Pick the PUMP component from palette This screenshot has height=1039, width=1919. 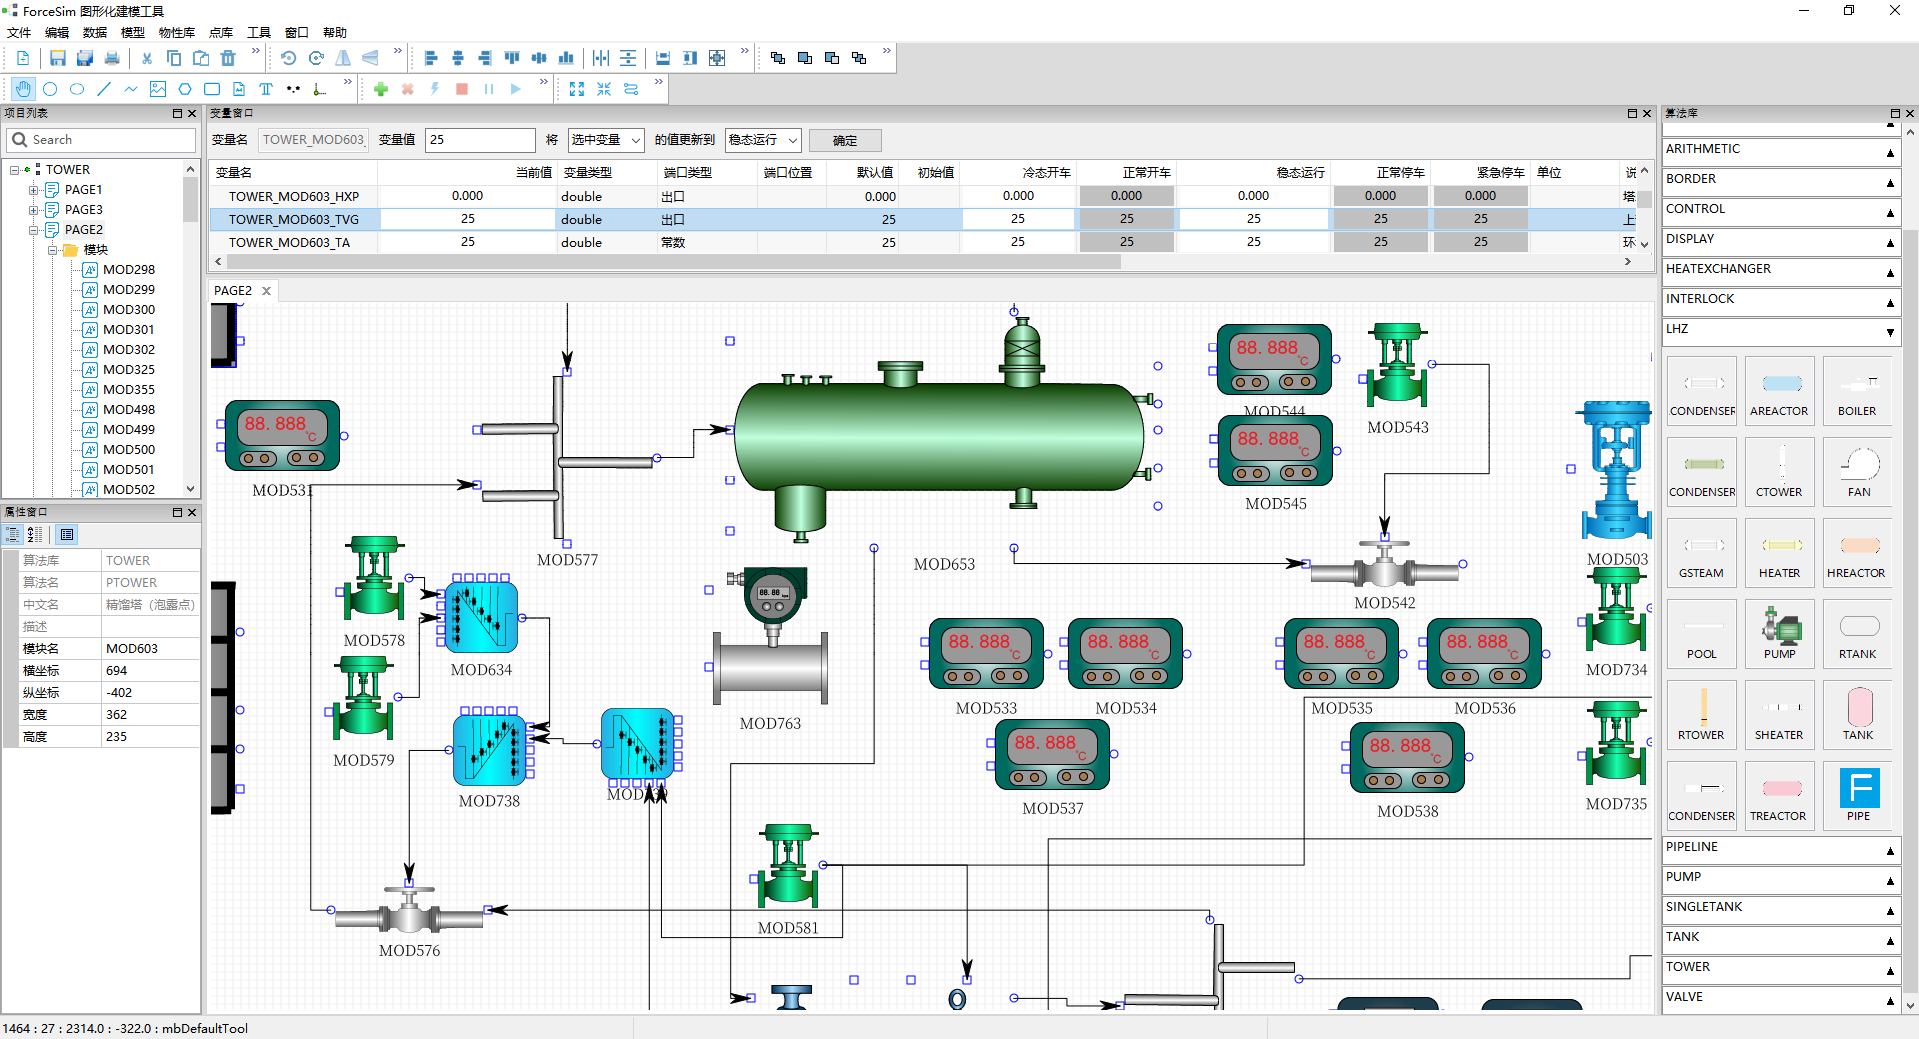click(x=1779, y=632)
